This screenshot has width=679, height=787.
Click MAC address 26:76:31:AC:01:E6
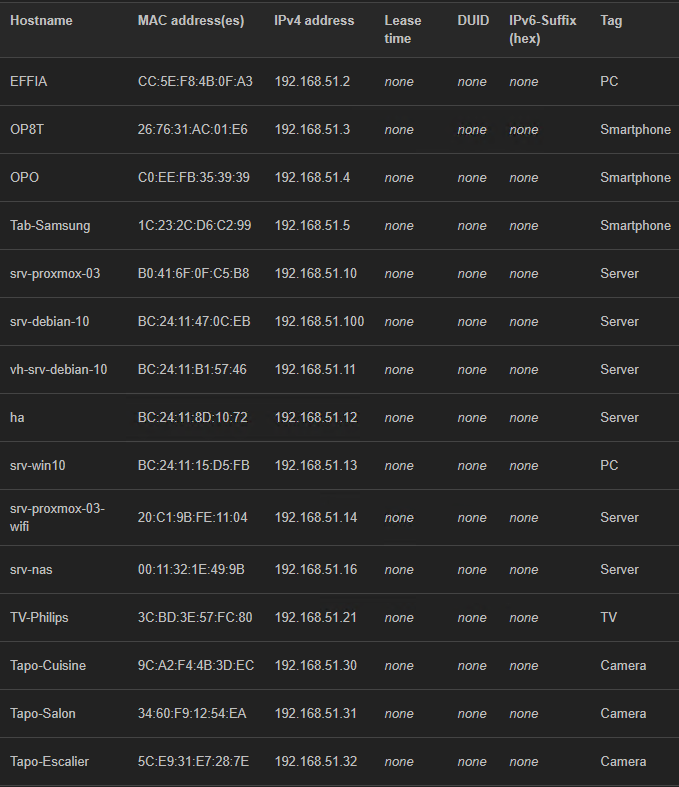193,129
